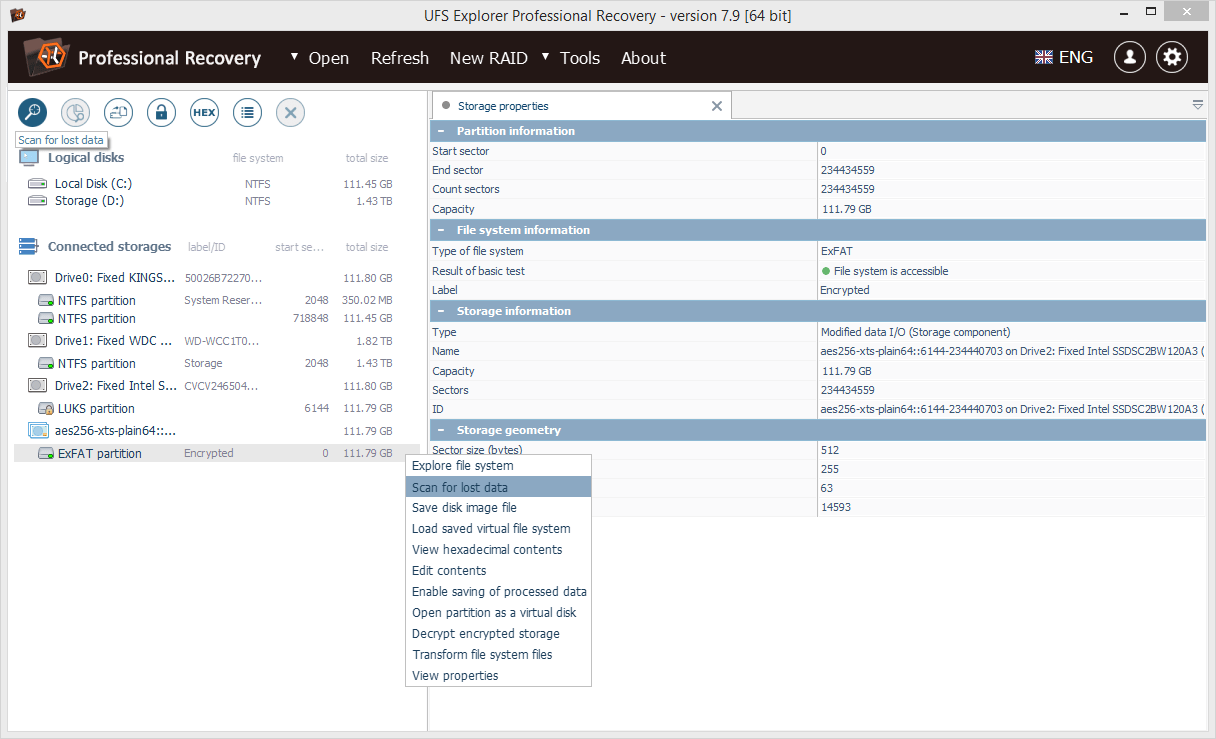Click the Storage (D:) drive icon
The height and width of the screenshot is (739, 1216).
tap(37, 200)
